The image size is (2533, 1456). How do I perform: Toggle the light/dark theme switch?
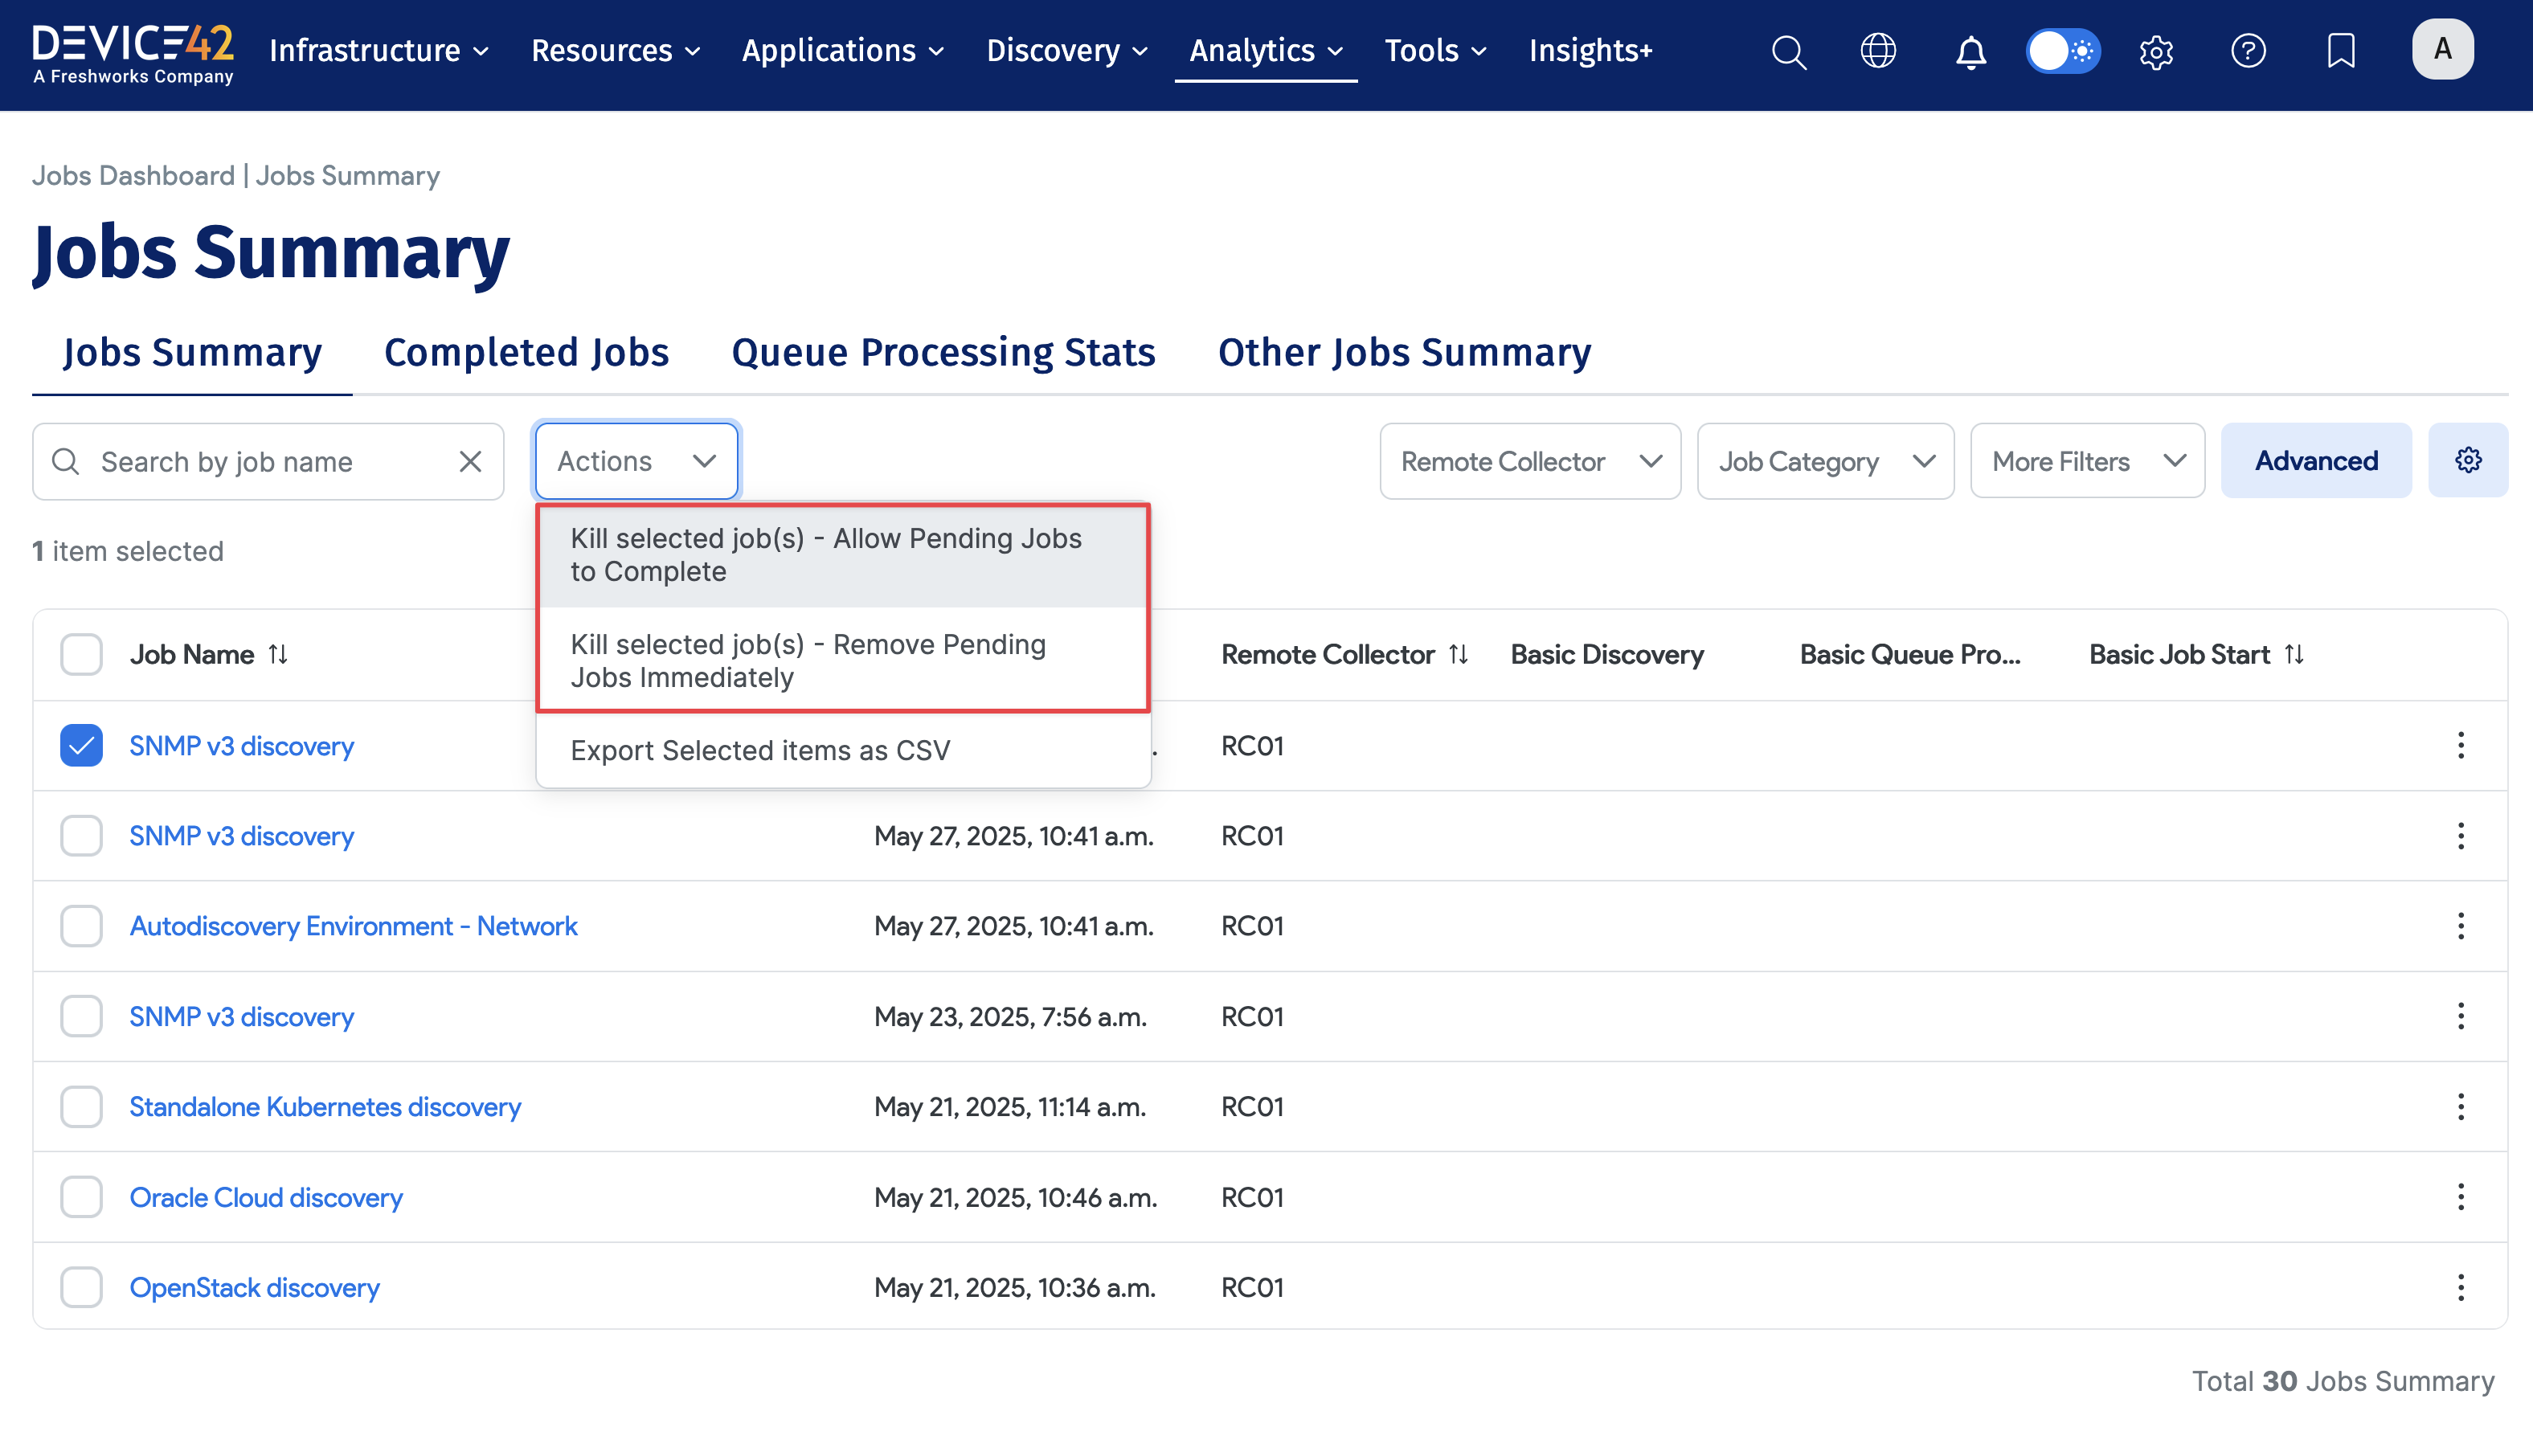pos(2062,51)
